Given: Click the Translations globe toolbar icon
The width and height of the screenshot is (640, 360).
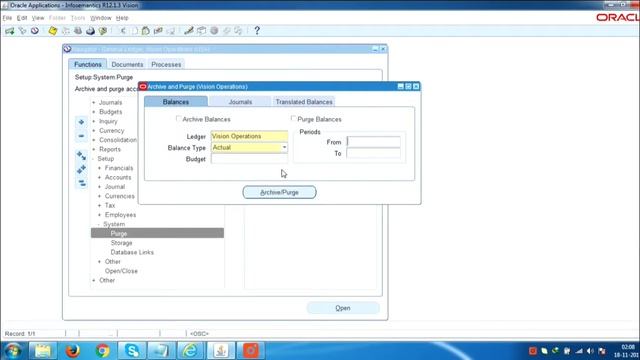Looking at the screenshot, I should coord(214,31).
